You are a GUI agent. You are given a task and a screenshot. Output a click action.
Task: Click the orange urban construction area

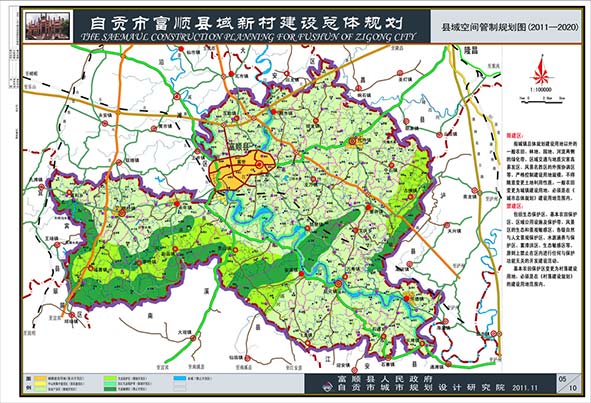(x=242, y=169)
